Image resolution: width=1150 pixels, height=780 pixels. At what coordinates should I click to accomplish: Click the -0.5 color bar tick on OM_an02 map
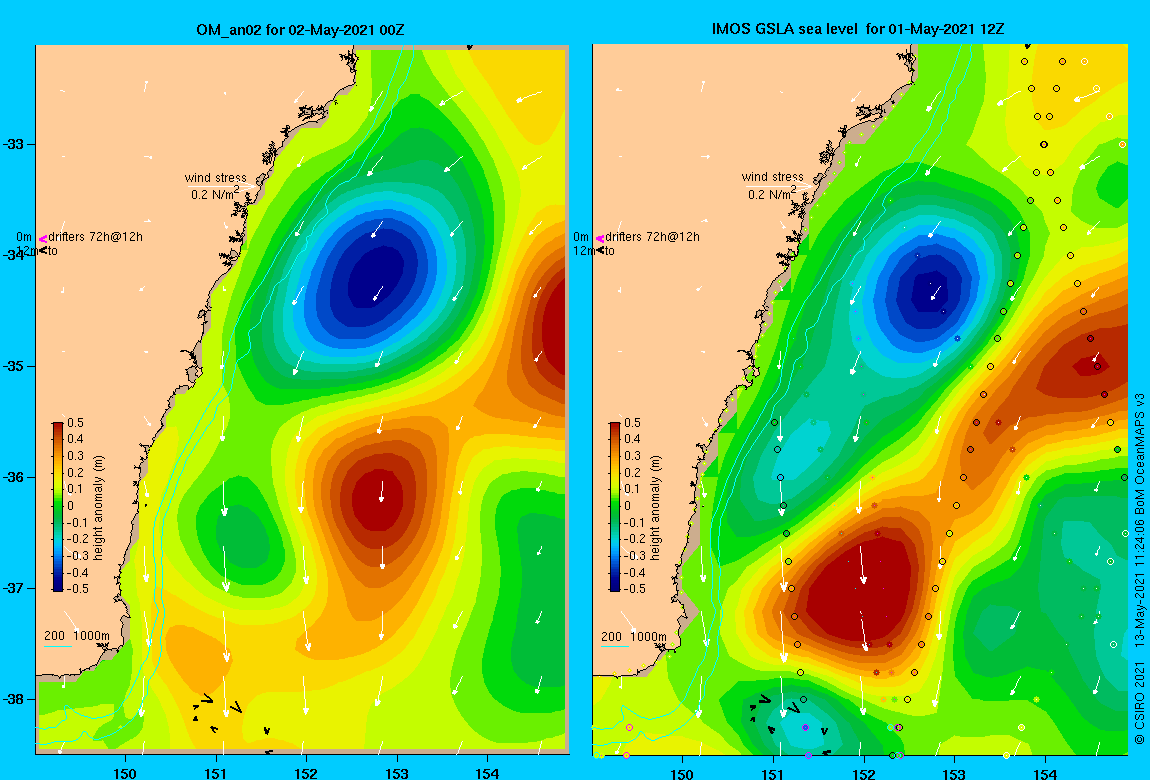tap(77, 589)
